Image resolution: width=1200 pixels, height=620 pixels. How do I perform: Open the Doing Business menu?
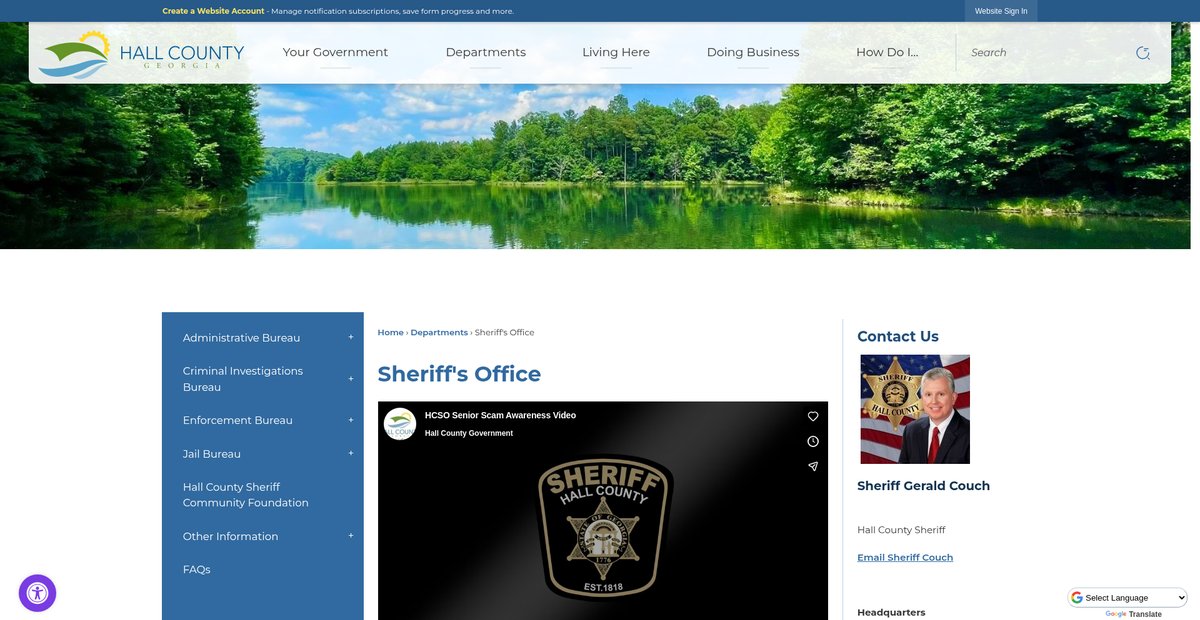(x=753, y=52)
